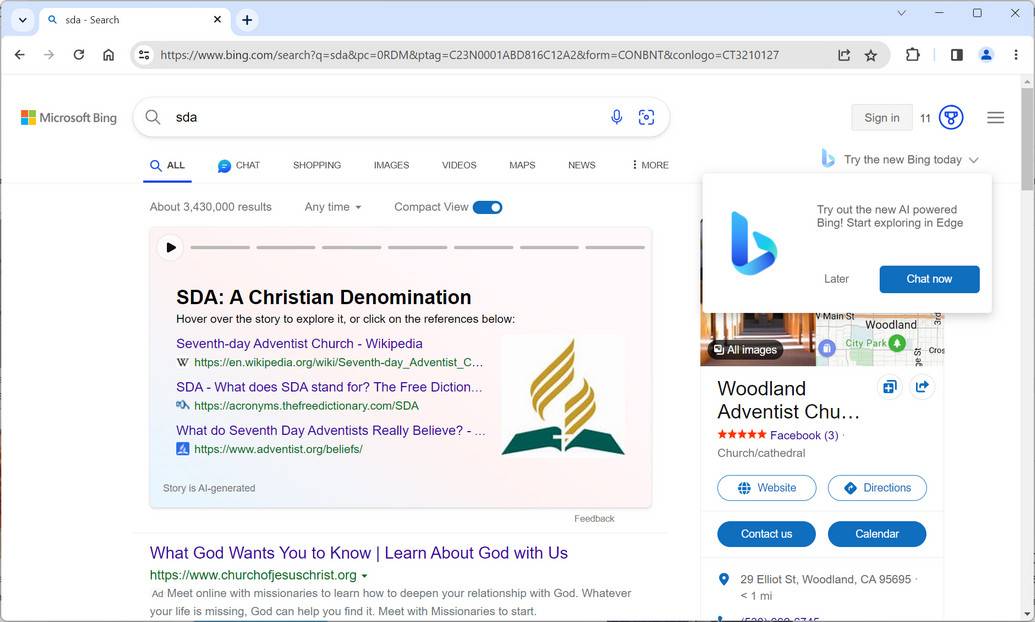The width and height of the screenshot is (1035, 622).
Task: Share the Woodland Adventist Church listing
Action: click(x=921, y=387)
